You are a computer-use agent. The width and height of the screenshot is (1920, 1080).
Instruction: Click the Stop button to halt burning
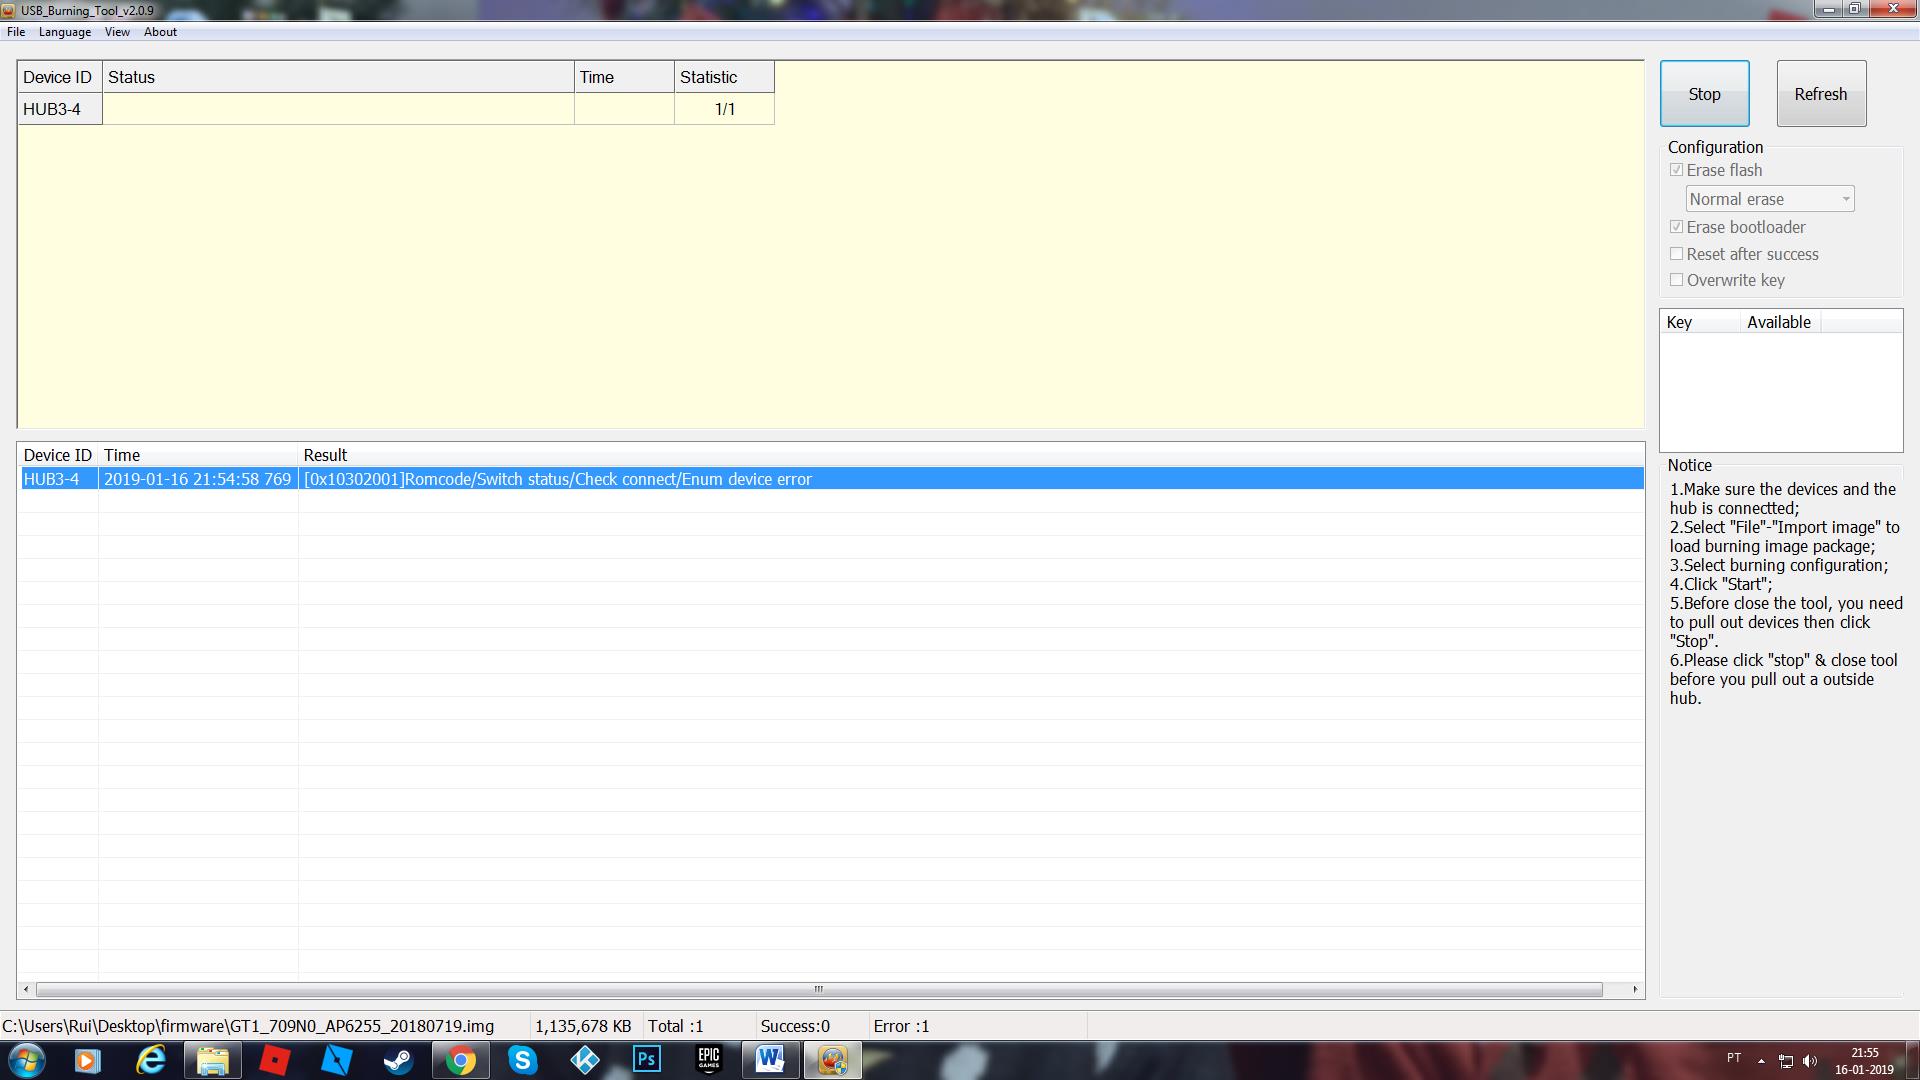coord(1705,92)
